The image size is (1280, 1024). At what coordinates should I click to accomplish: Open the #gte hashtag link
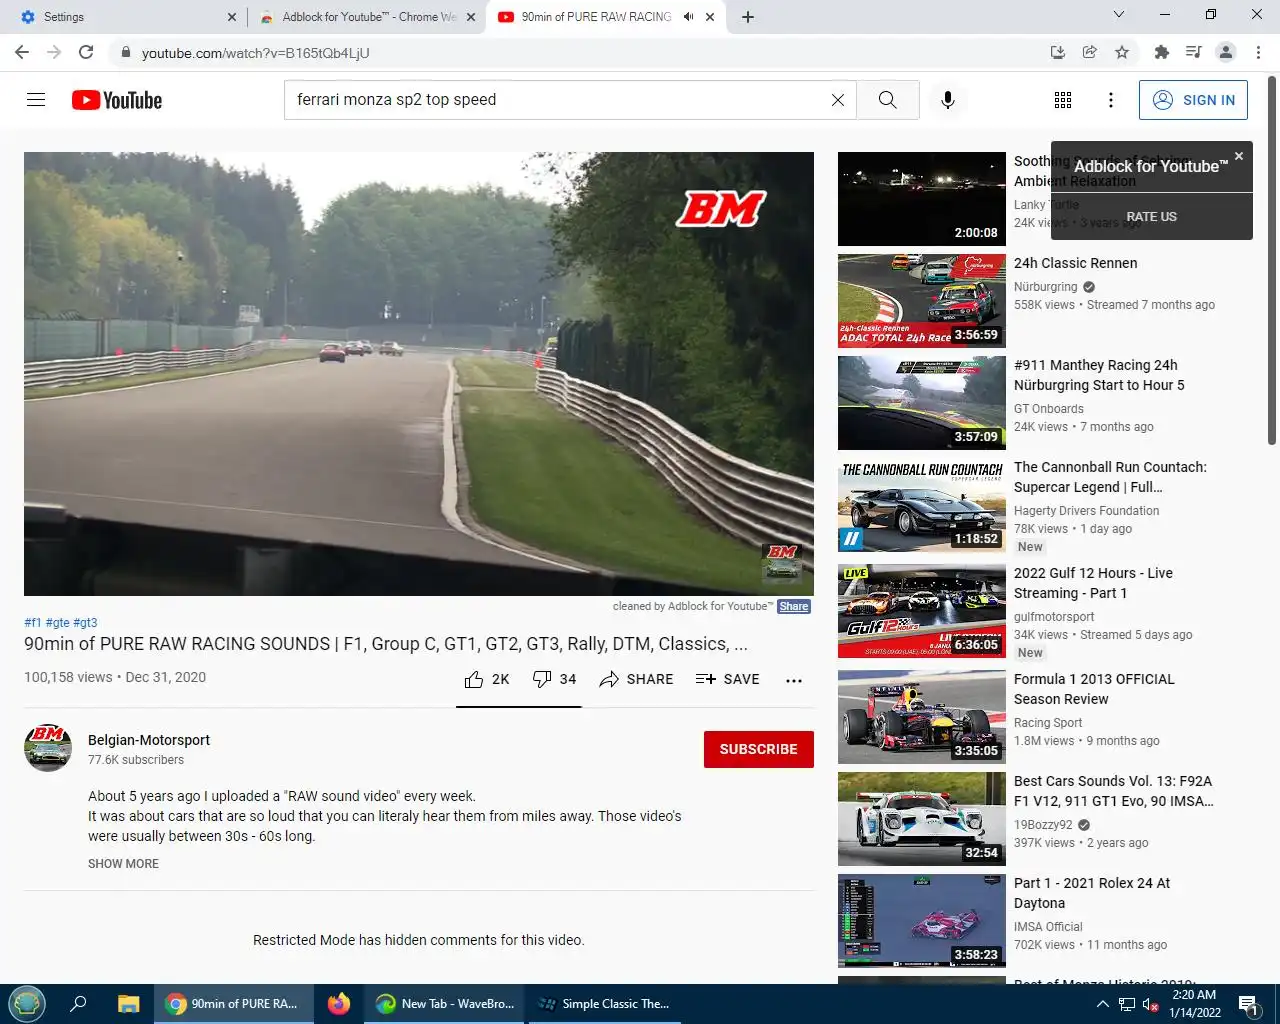pos(57,622)
